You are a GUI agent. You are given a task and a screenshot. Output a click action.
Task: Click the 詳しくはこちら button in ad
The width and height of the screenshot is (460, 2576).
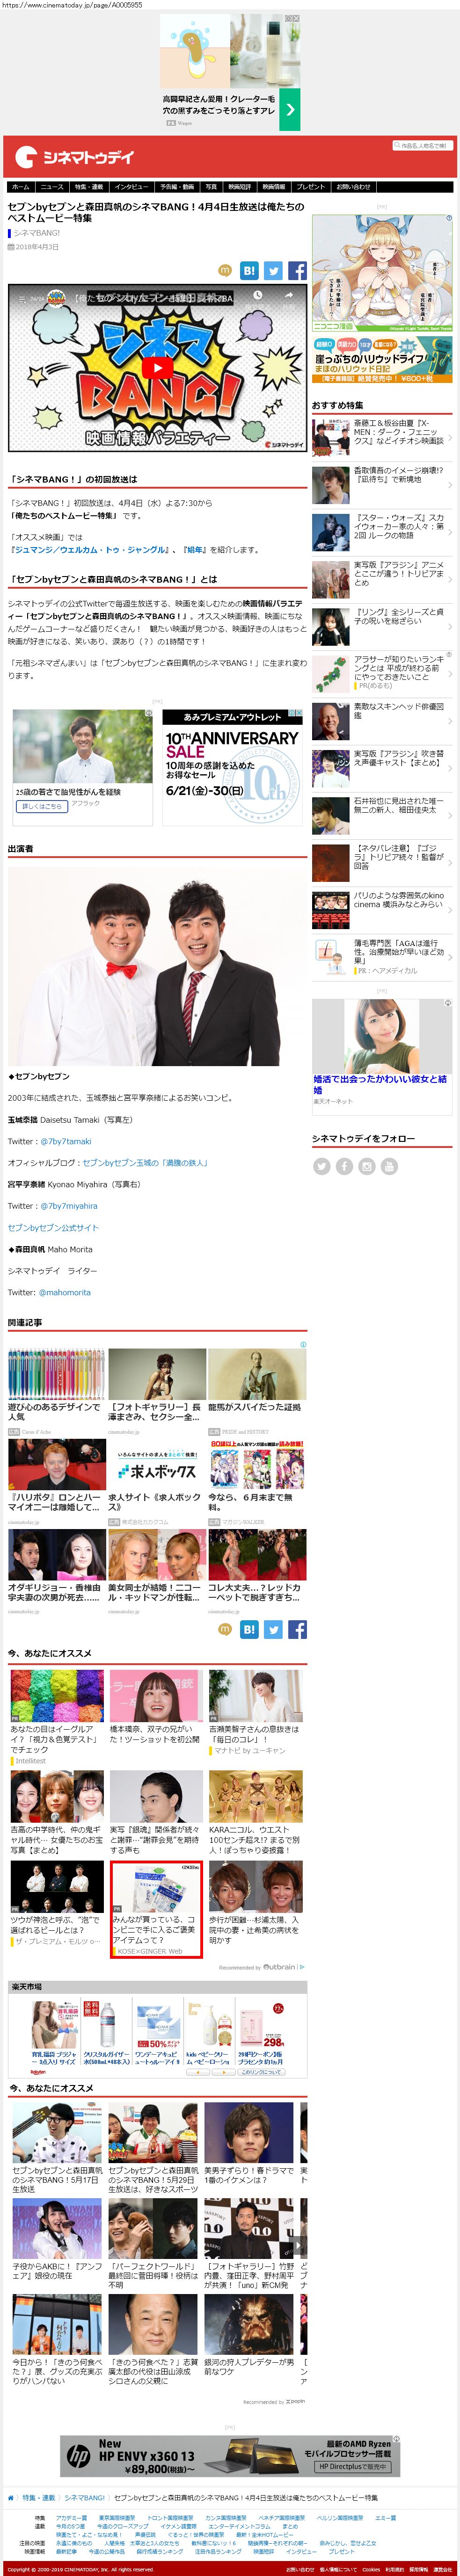[42, 805]
